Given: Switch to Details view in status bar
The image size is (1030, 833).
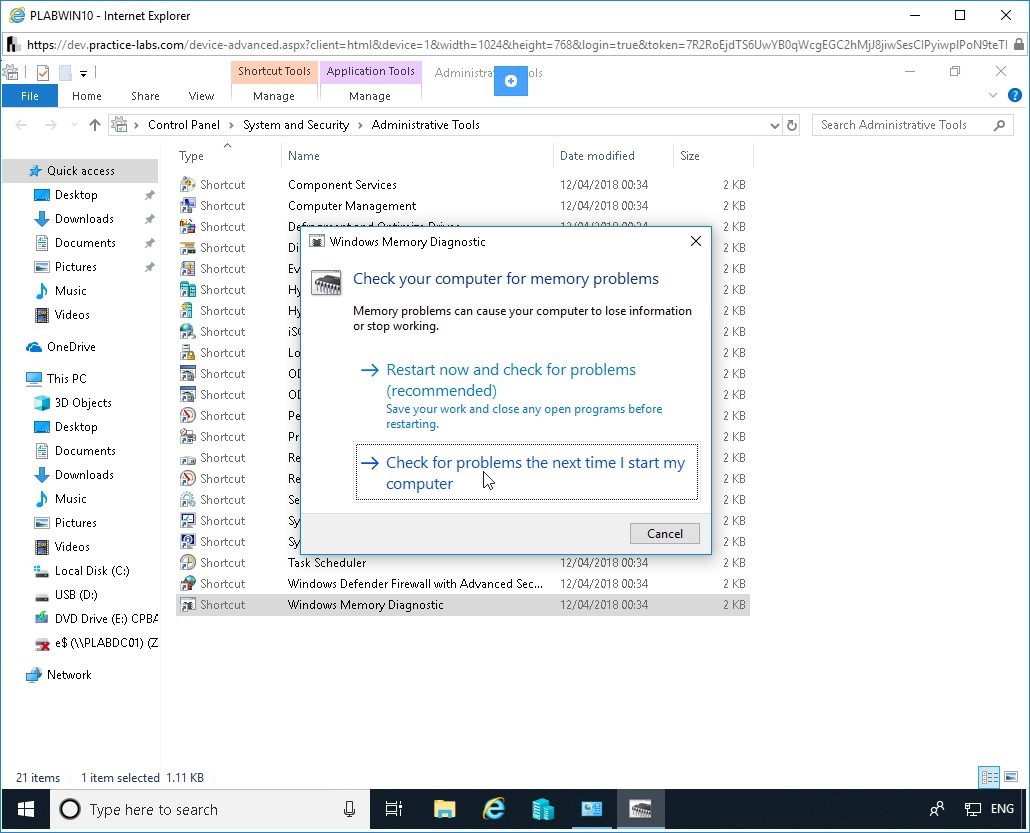Looking at the screenshot, I should click(x=989, y=777).
